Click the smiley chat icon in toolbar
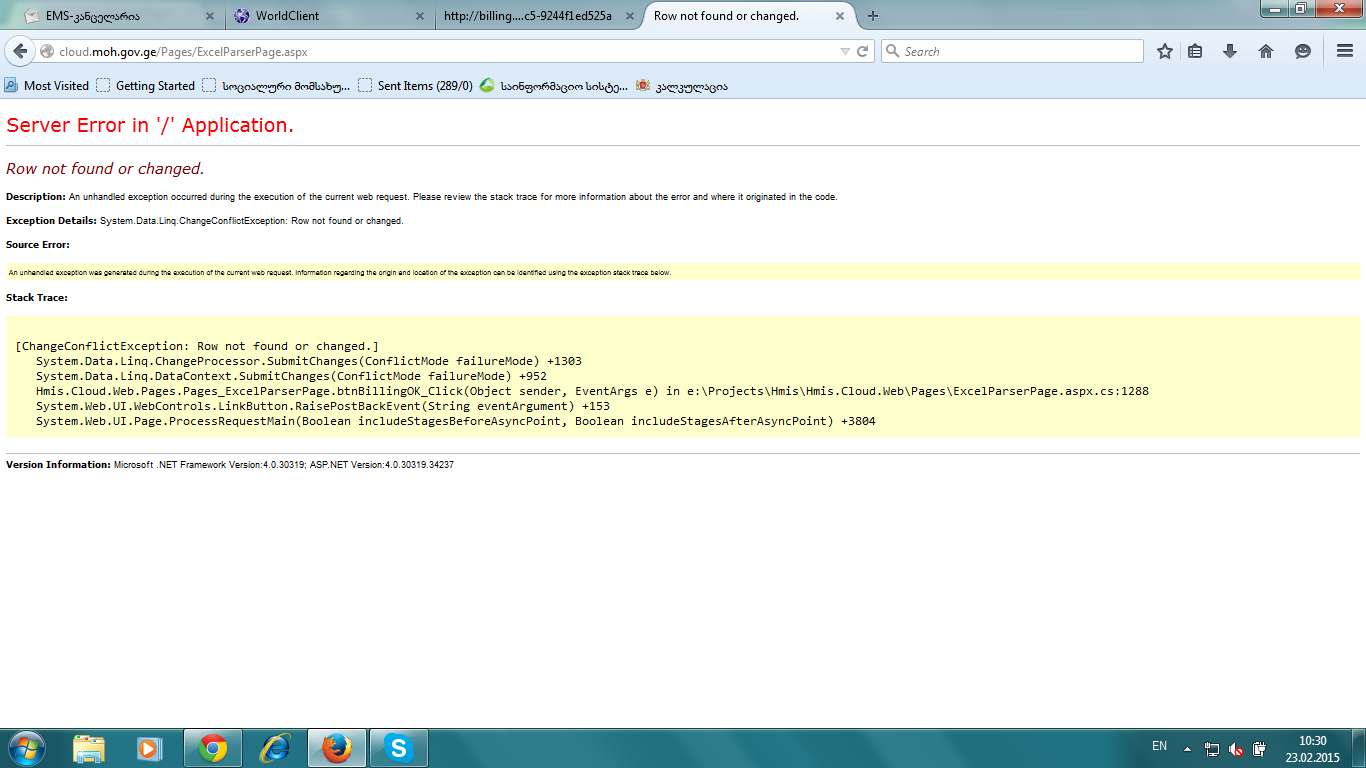 click(x=1302, y=52)
